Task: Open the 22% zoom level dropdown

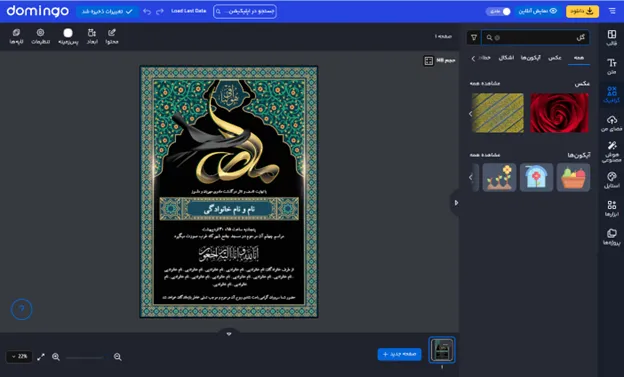Action: [20, 356]
